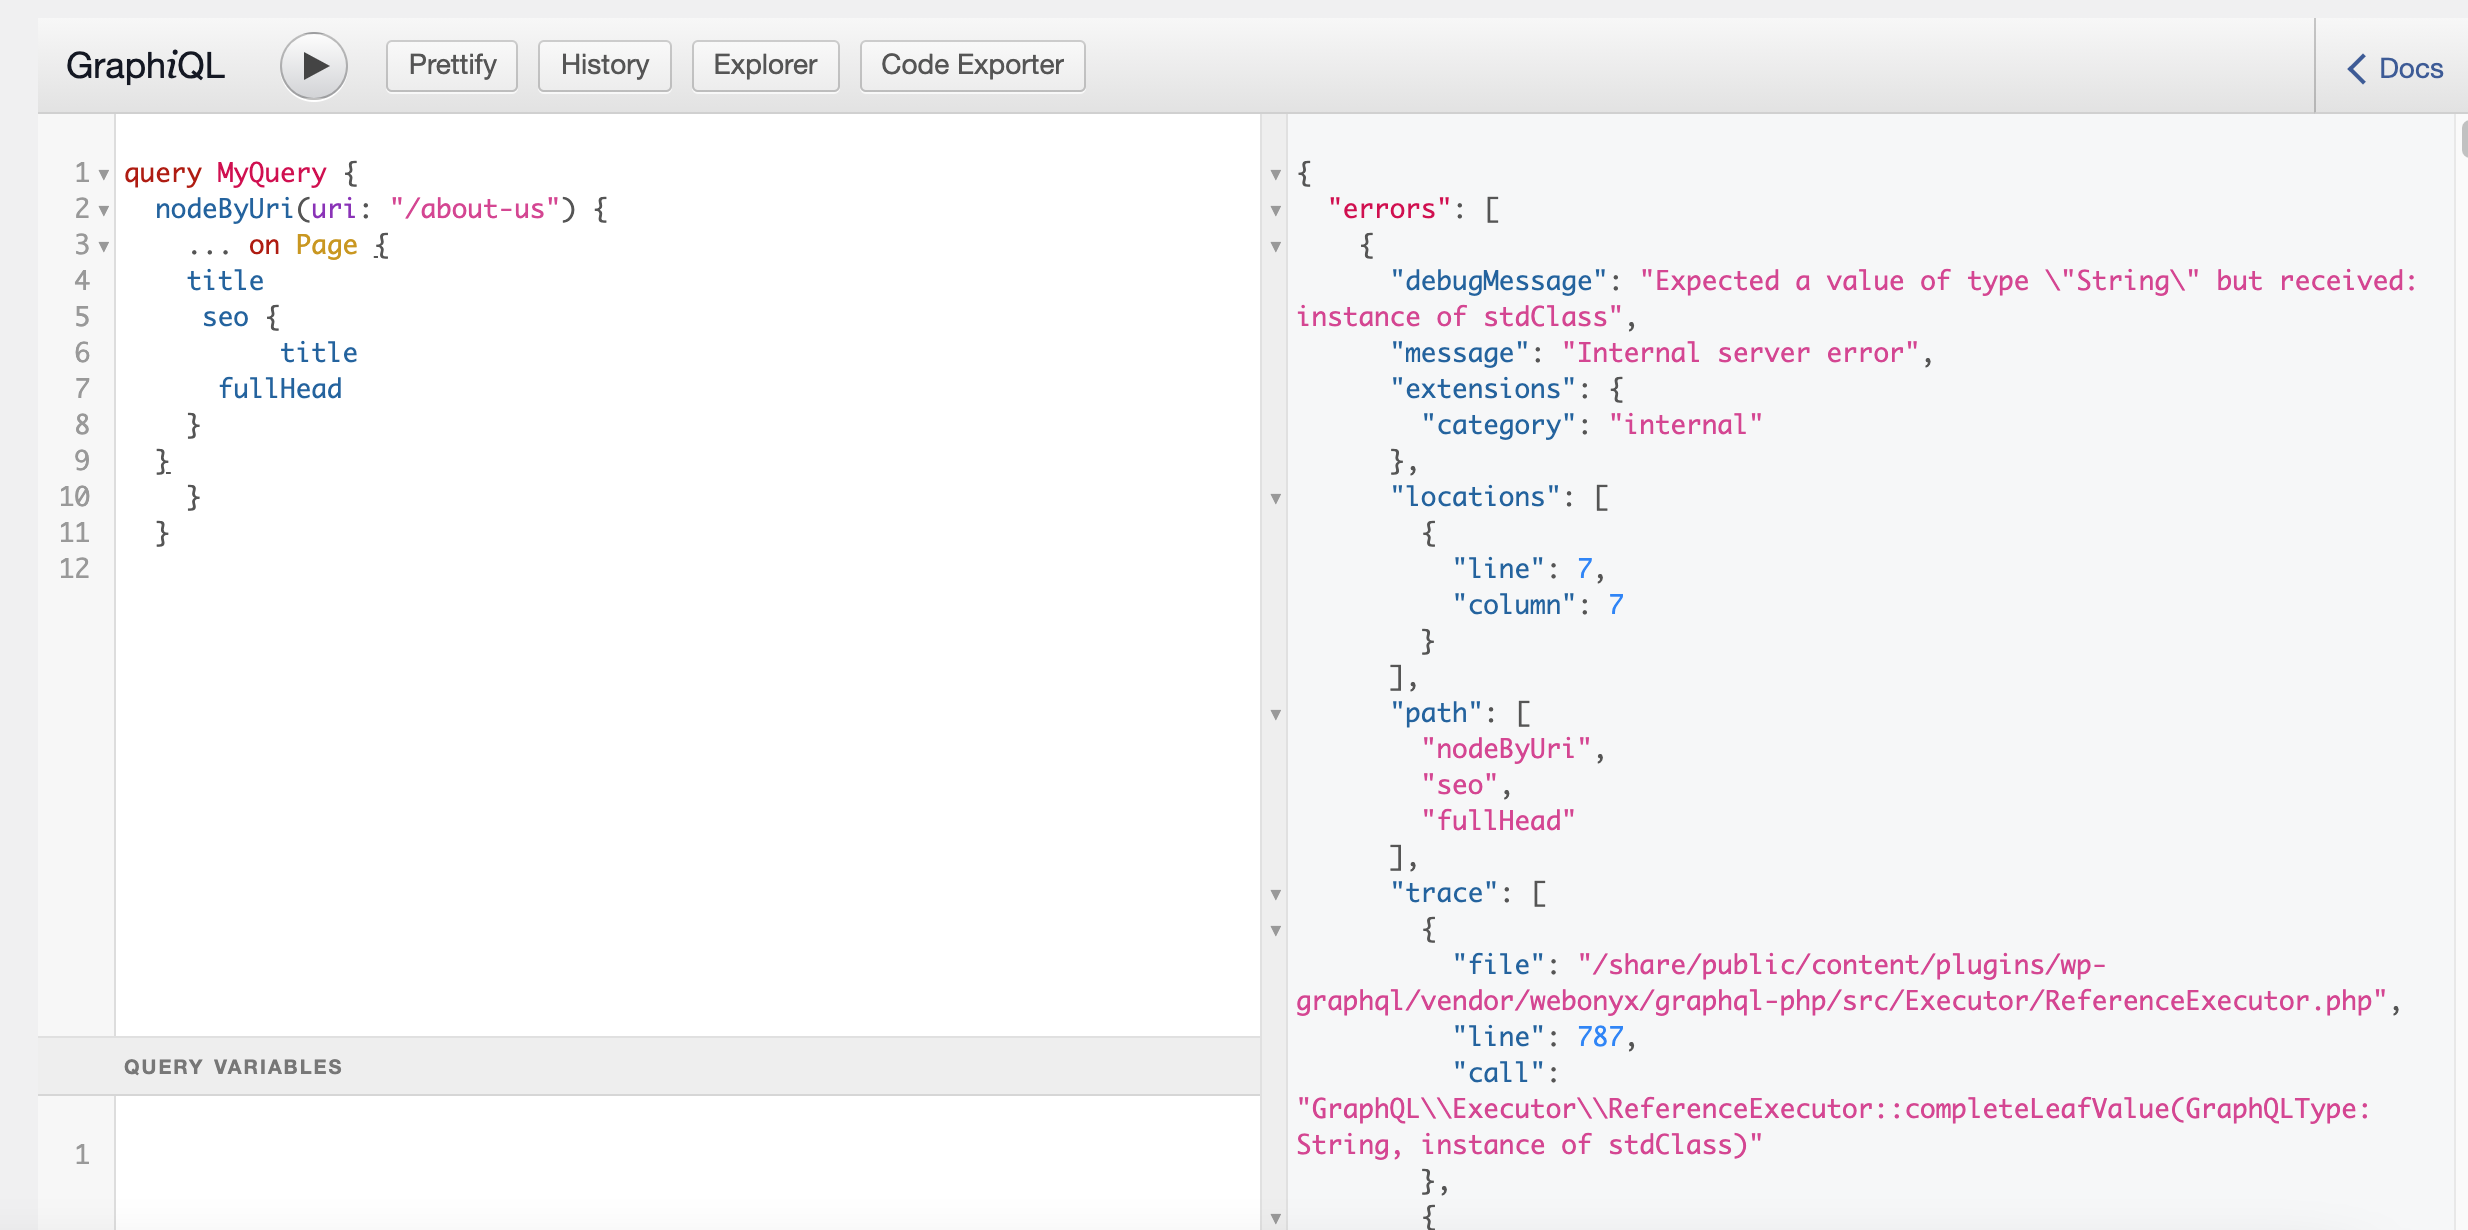Screen dimensions: 2468x1230
Task: Open the Docs sidebar
Action: coord(2410,68)
